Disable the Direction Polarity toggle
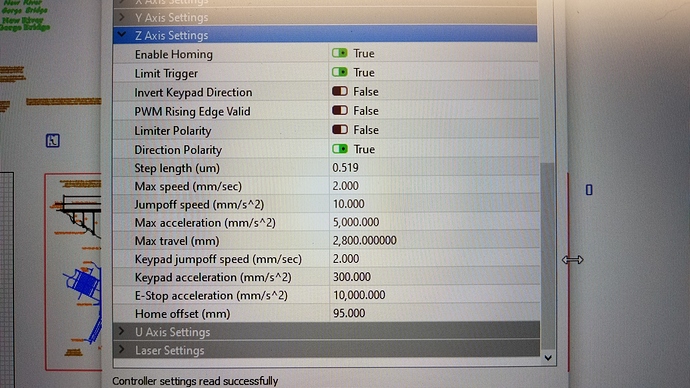The width and height of the screenshot is (690, 388). point(340,149)
